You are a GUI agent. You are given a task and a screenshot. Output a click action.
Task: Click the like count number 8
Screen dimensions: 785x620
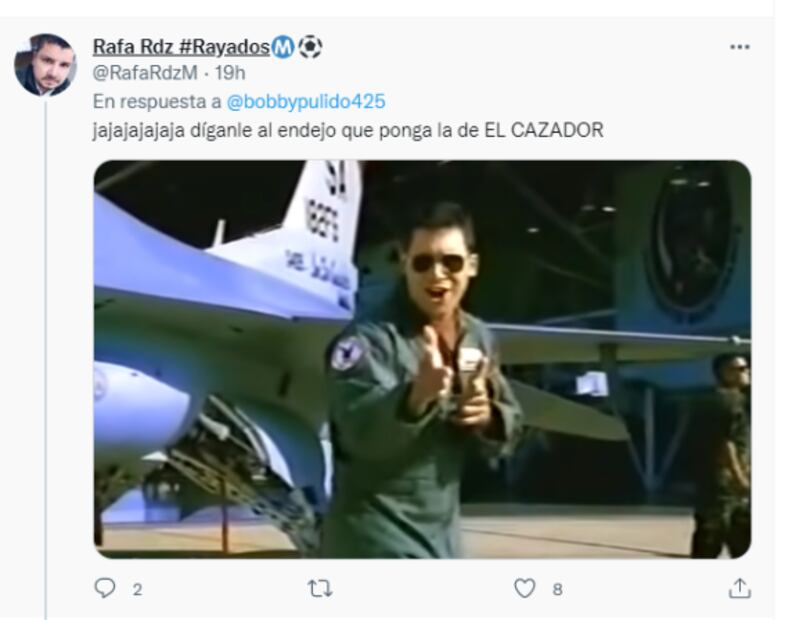[557, 589]
